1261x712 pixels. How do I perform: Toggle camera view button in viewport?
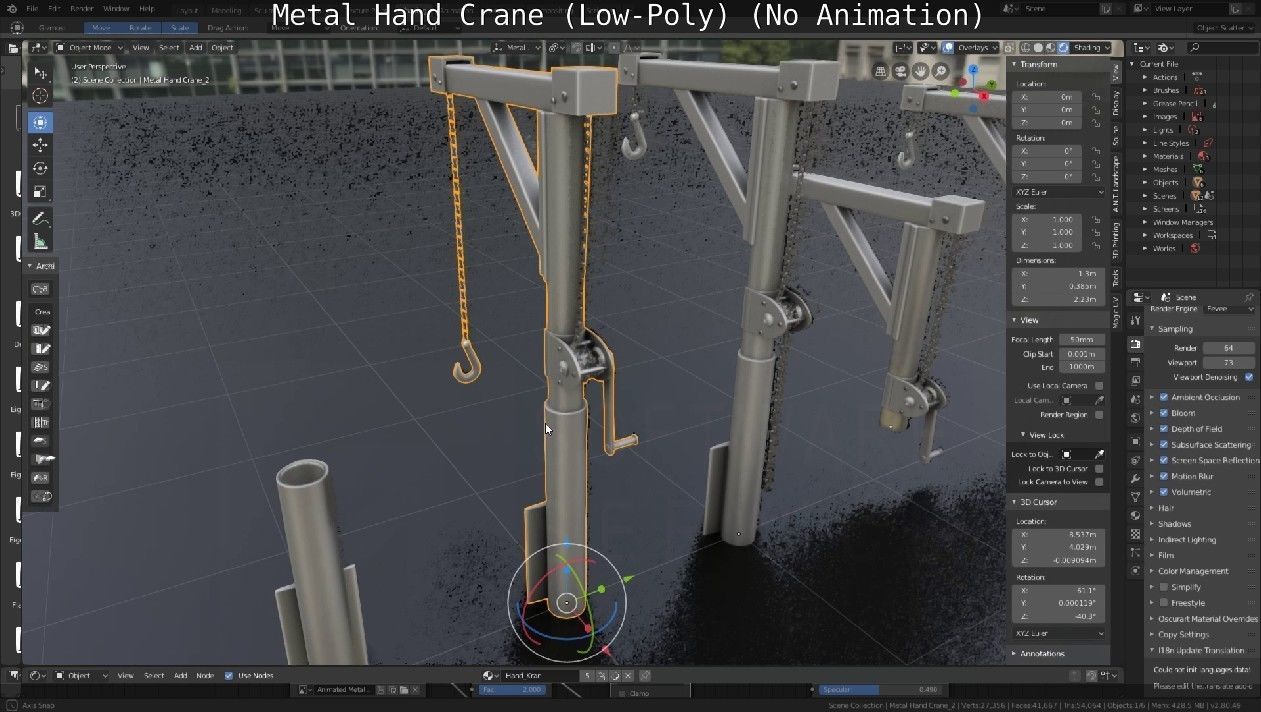click(901, 71)
